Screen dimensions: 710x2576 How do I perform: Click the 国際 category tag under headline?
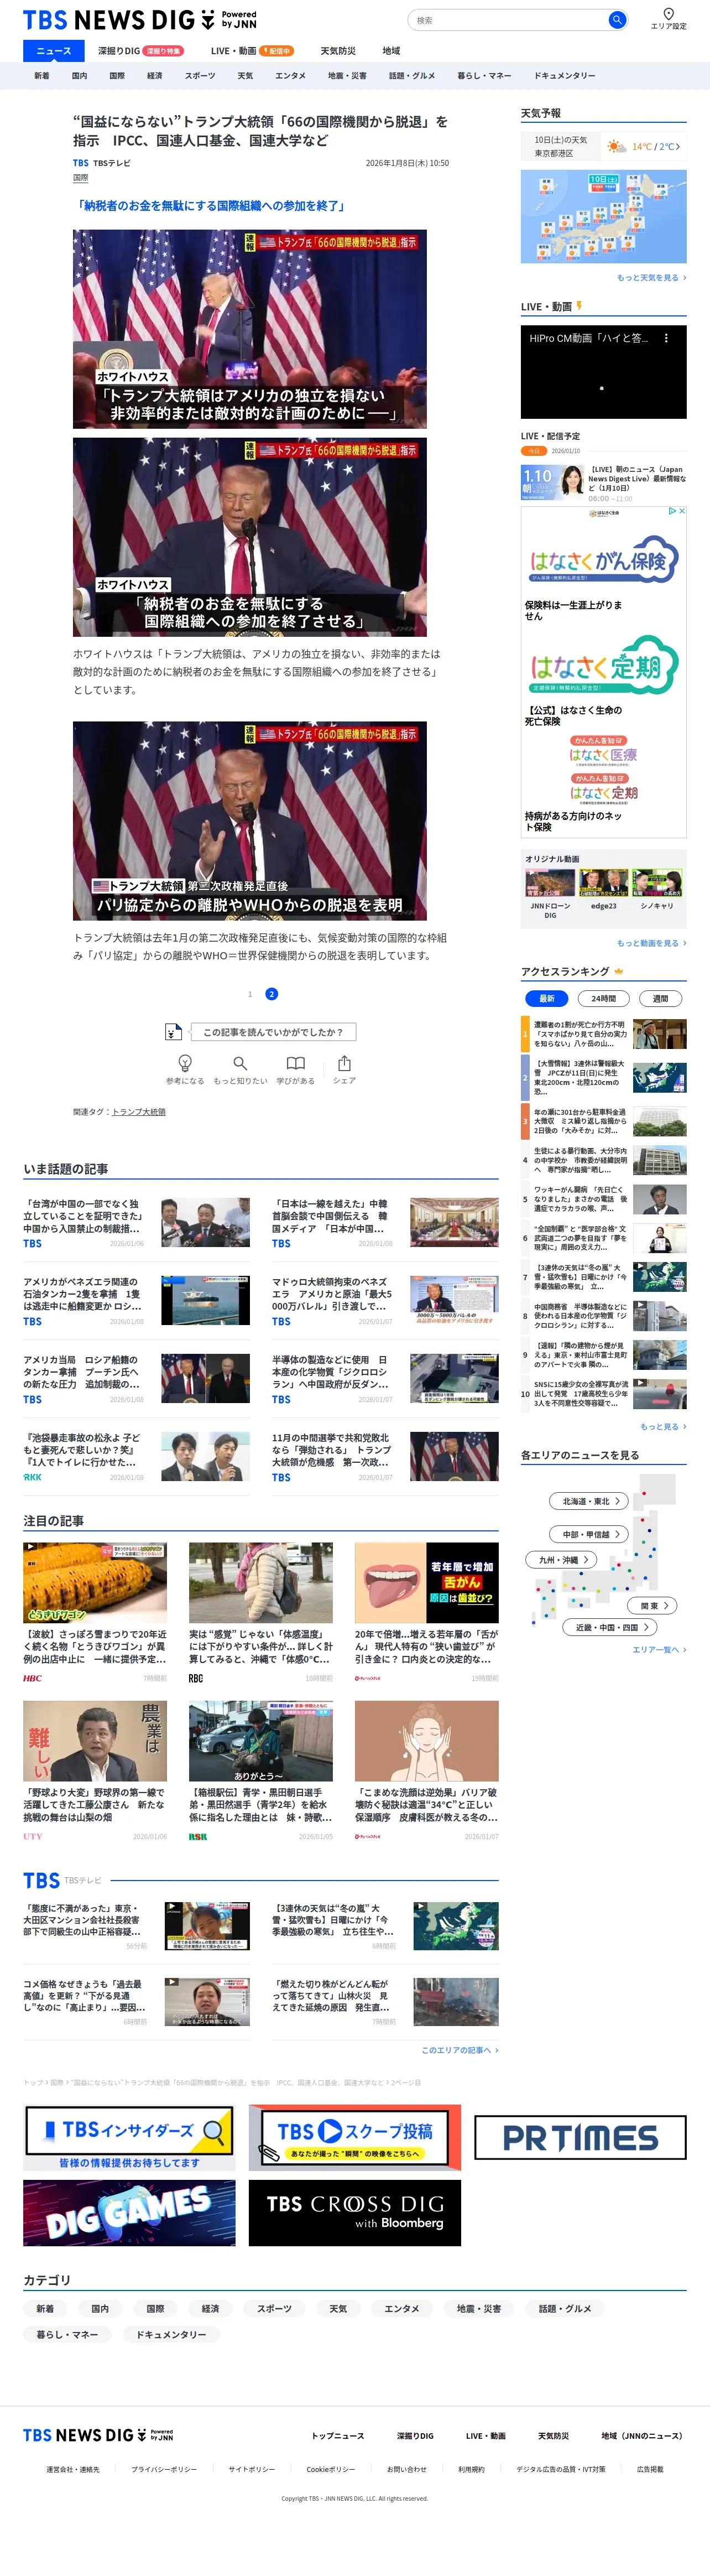pos(80,178)
